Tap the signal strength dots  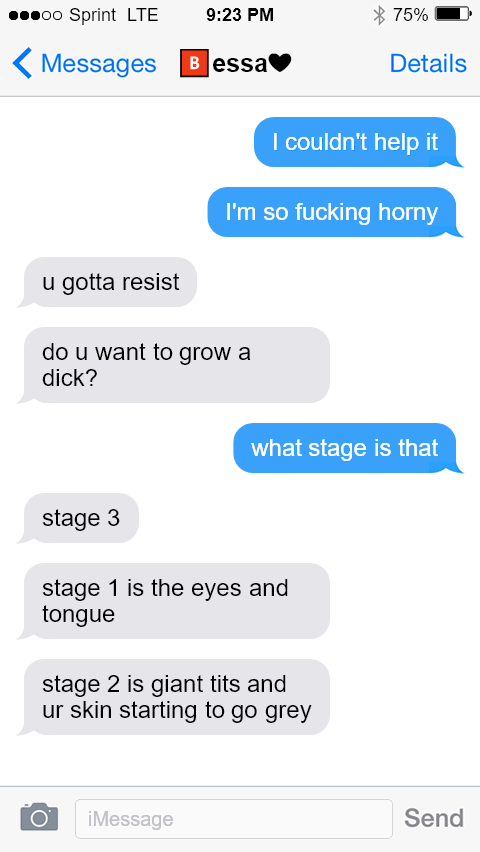coord(36,15)
